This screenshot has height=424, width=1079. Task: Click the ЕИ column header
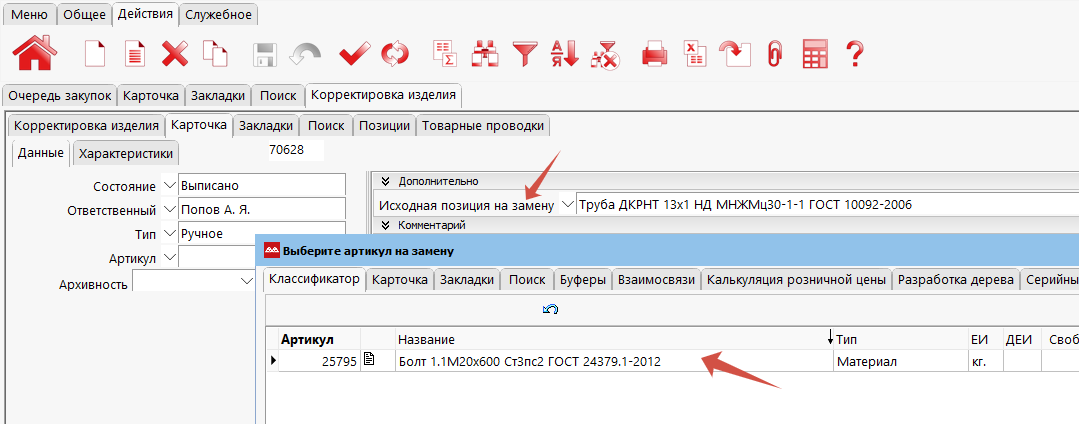(x=985, y=339)
